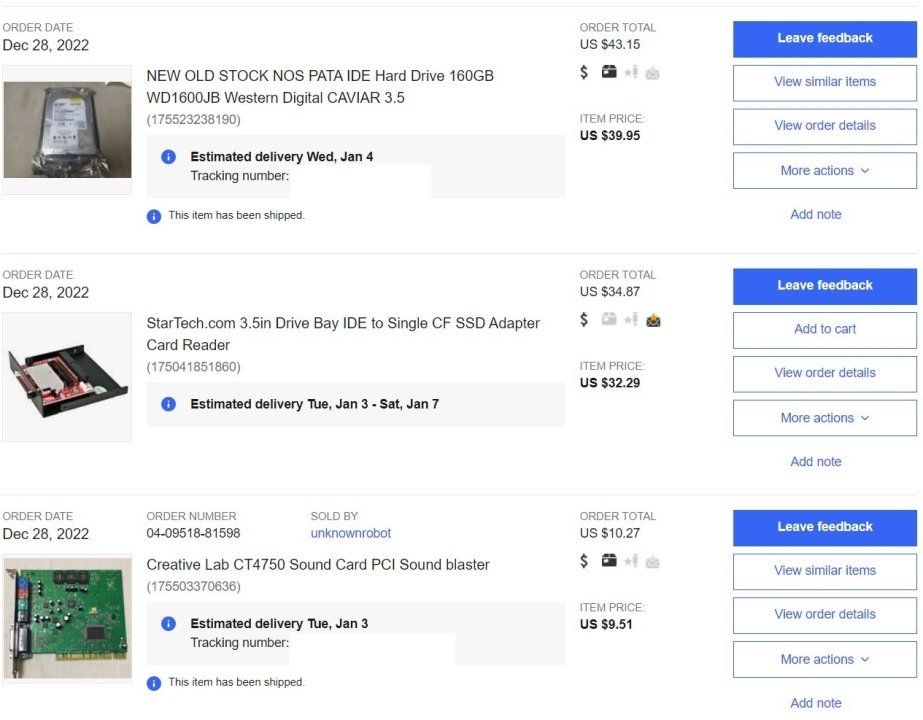Open the seller unknownrobot profile link
Image resolution: width=923 pixels, height=720 pixels.
(x=351, y=534)
